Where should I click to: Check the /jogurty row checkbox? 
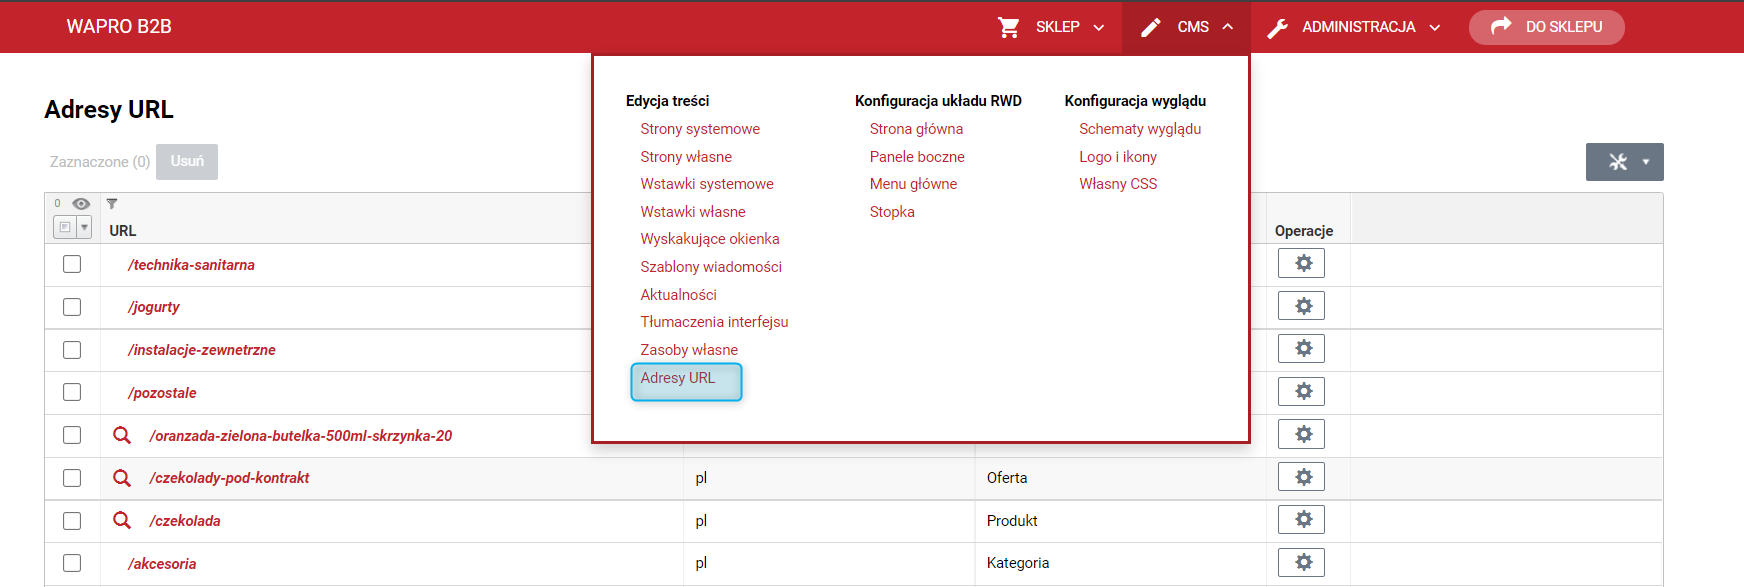[72, 307]
